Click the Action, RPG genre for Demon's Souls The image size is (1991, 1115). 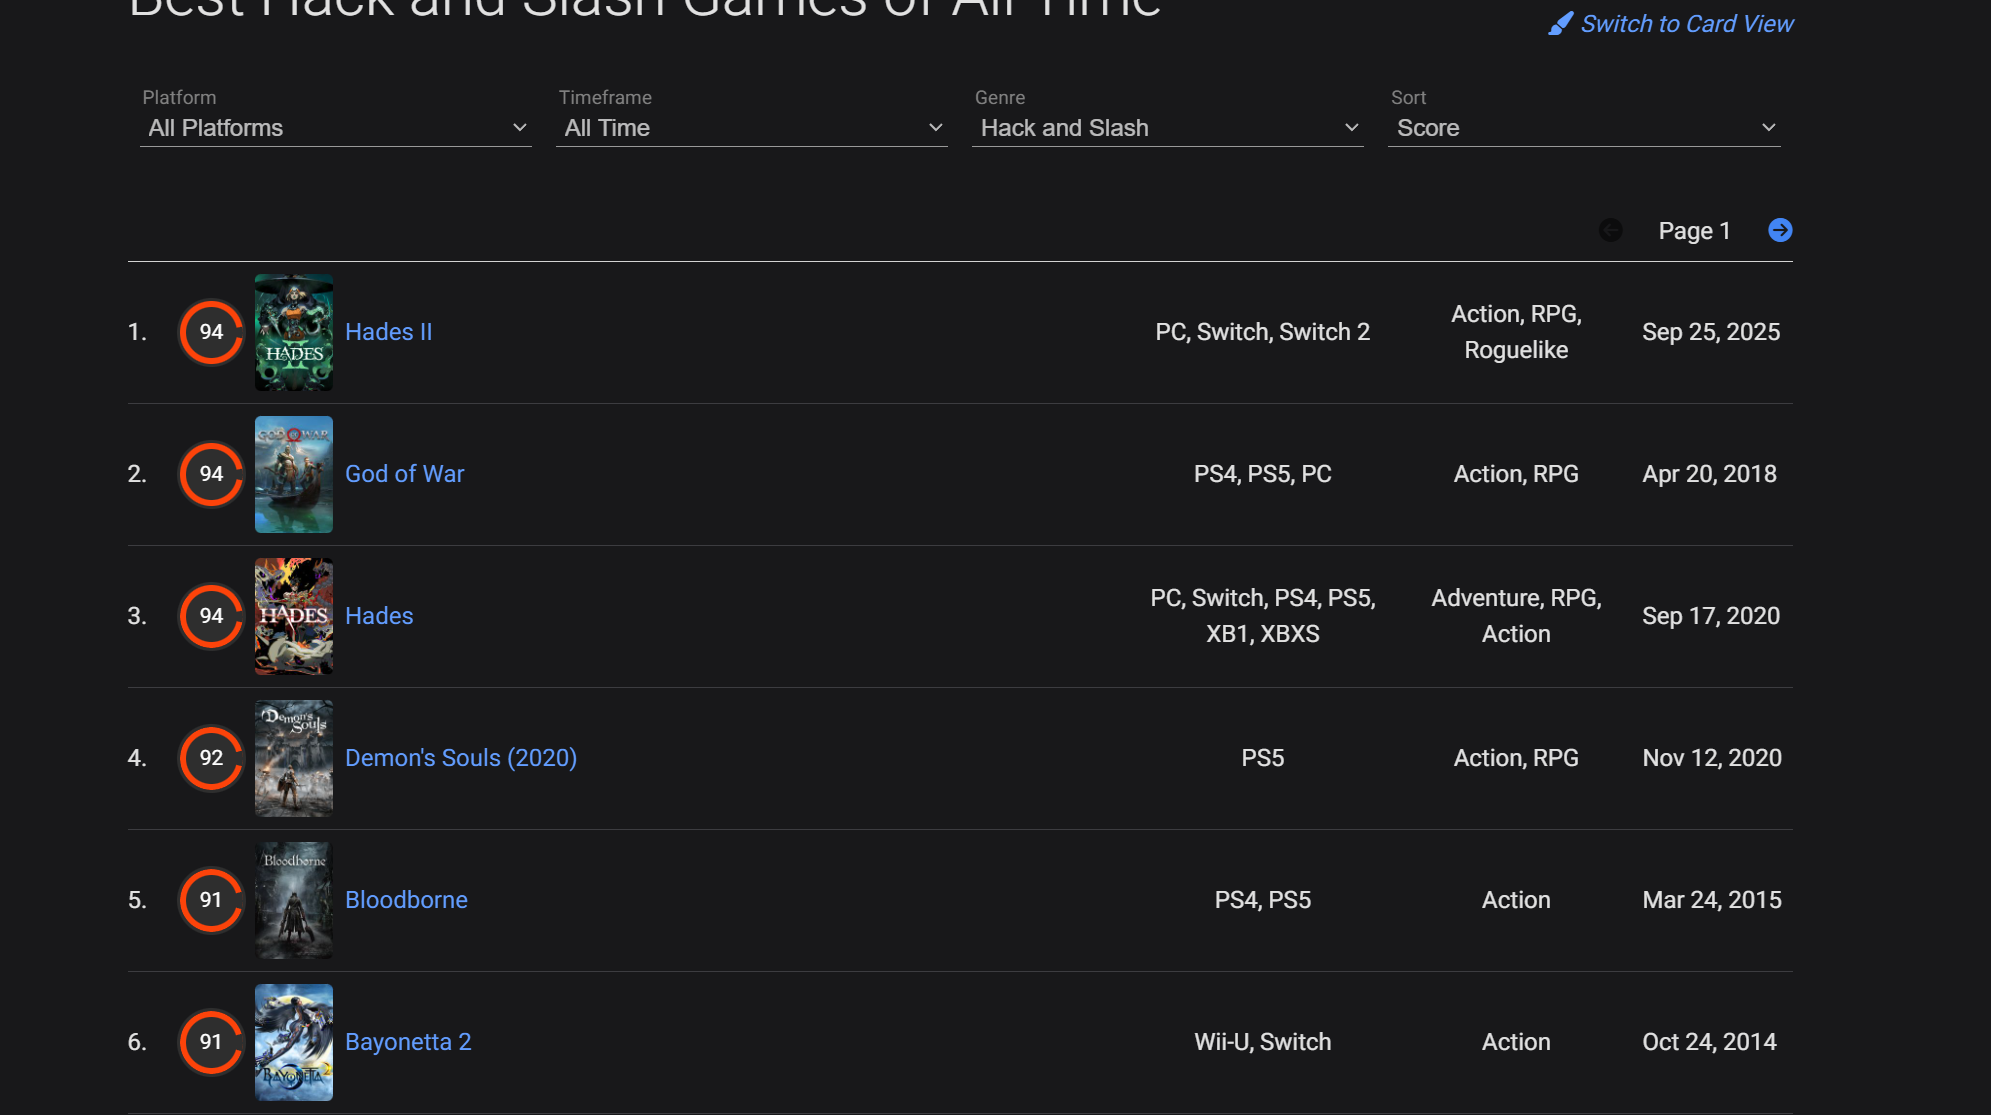coord(1516,758)
